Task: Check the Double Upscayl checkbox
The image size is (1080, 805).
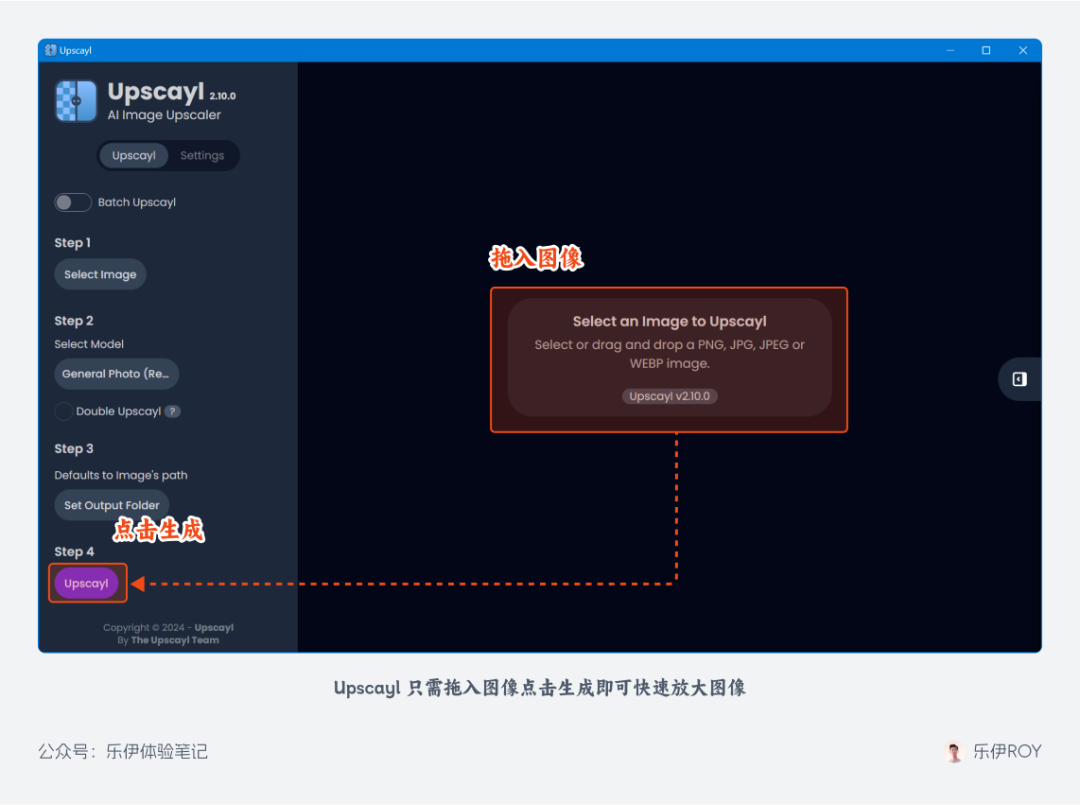Action: [64, 411]
